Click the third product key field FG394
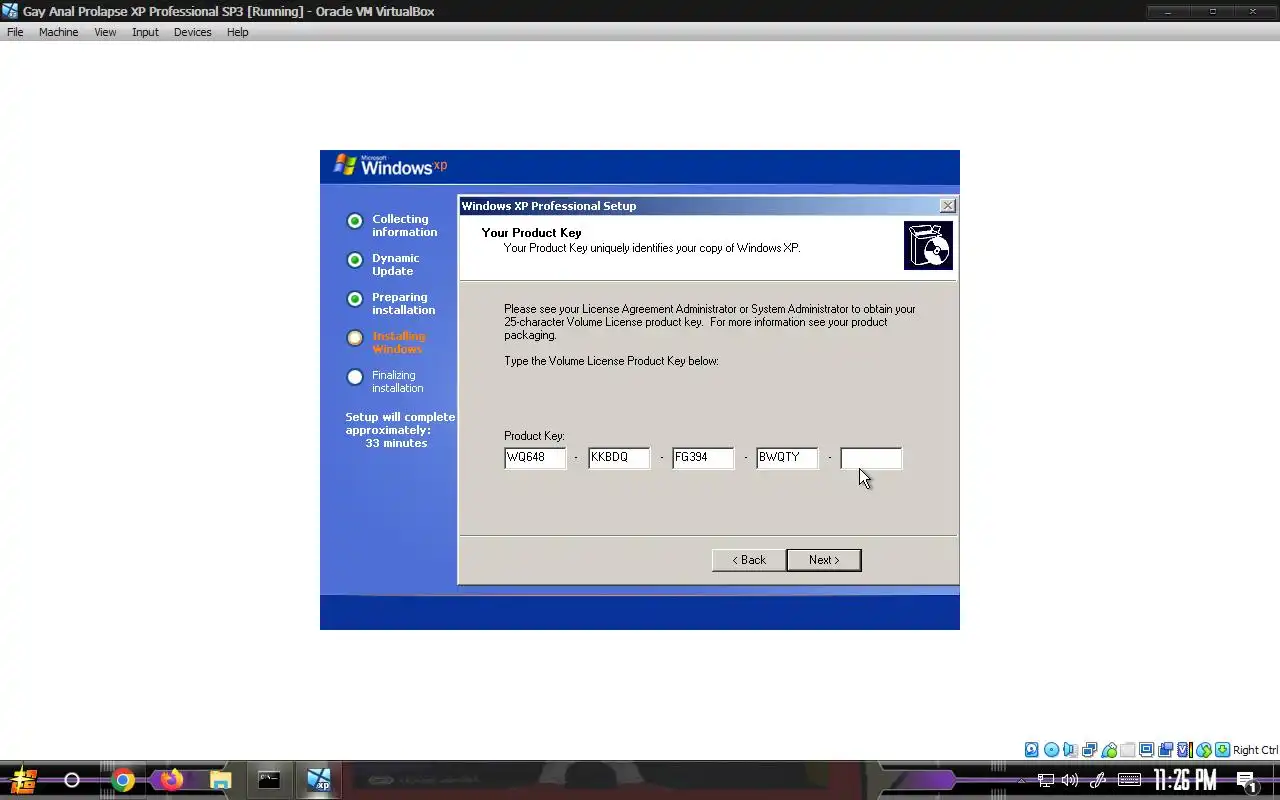Image resolution: width=1280 pixels, height=800 pixels. [703, 458]
